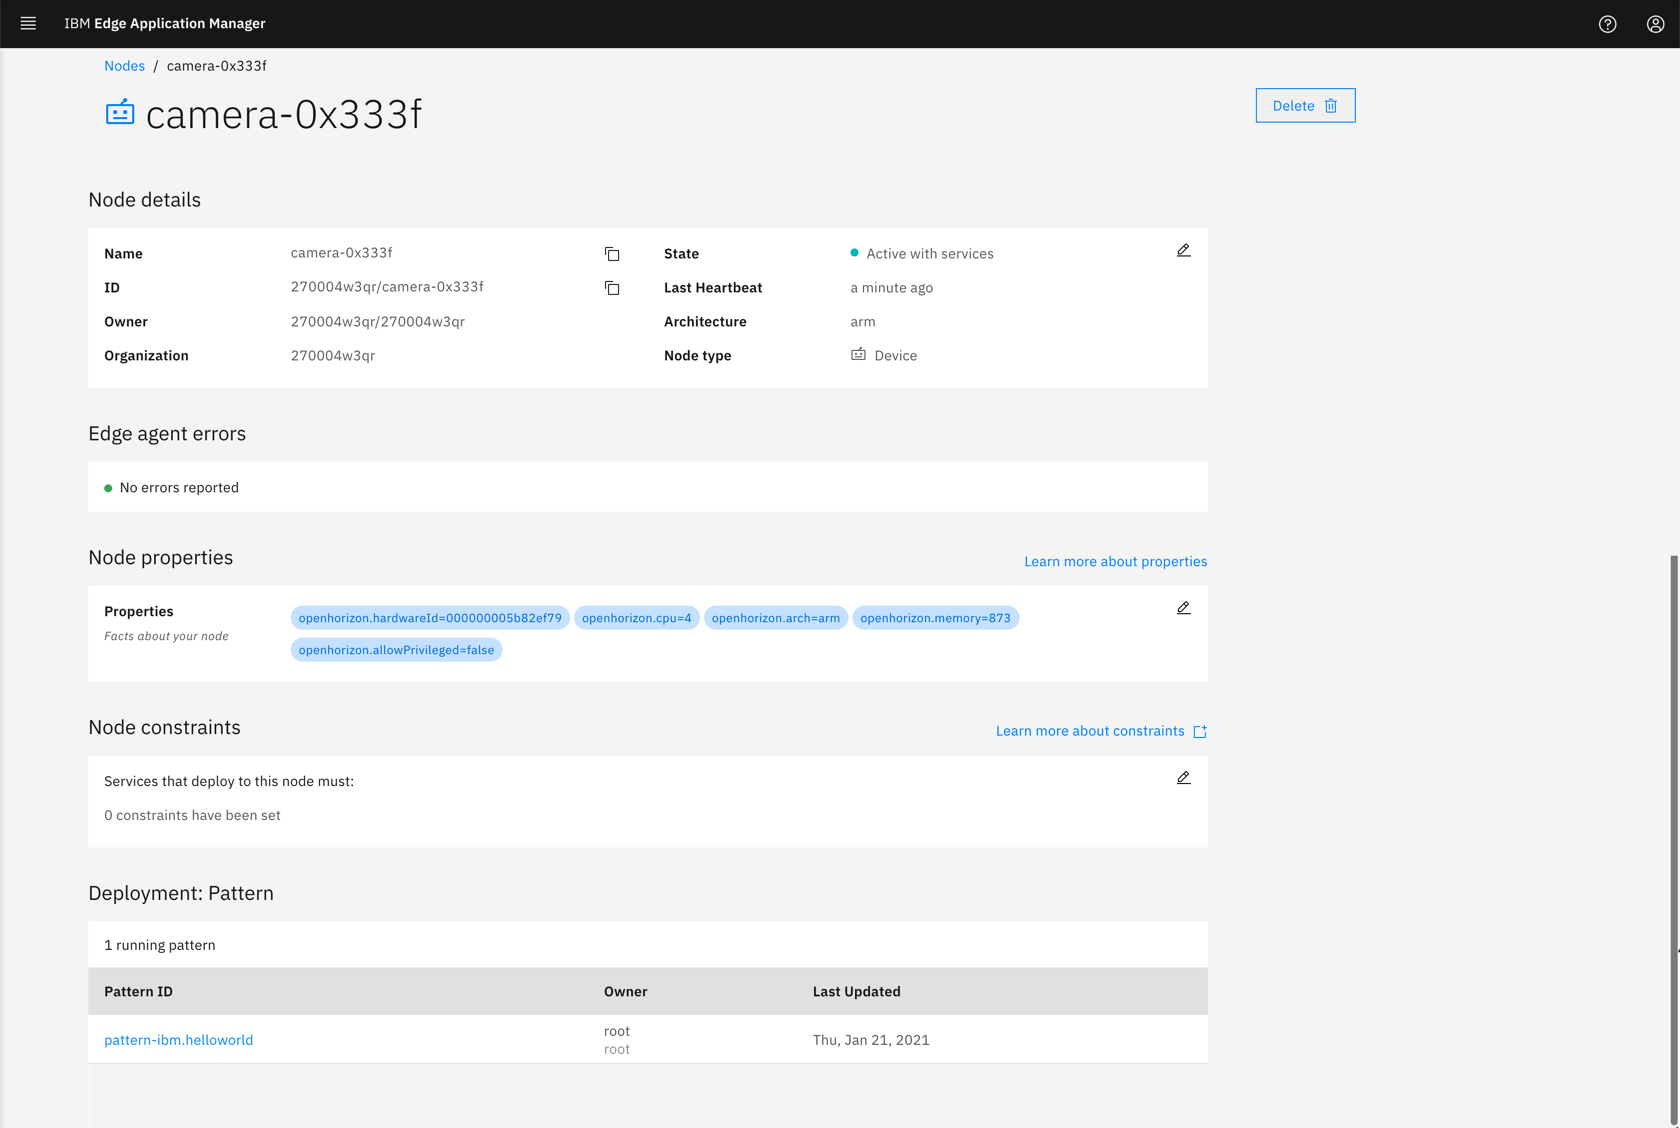Open Learn more about properties
1680x1128 pixels.
click(1115, 561)
